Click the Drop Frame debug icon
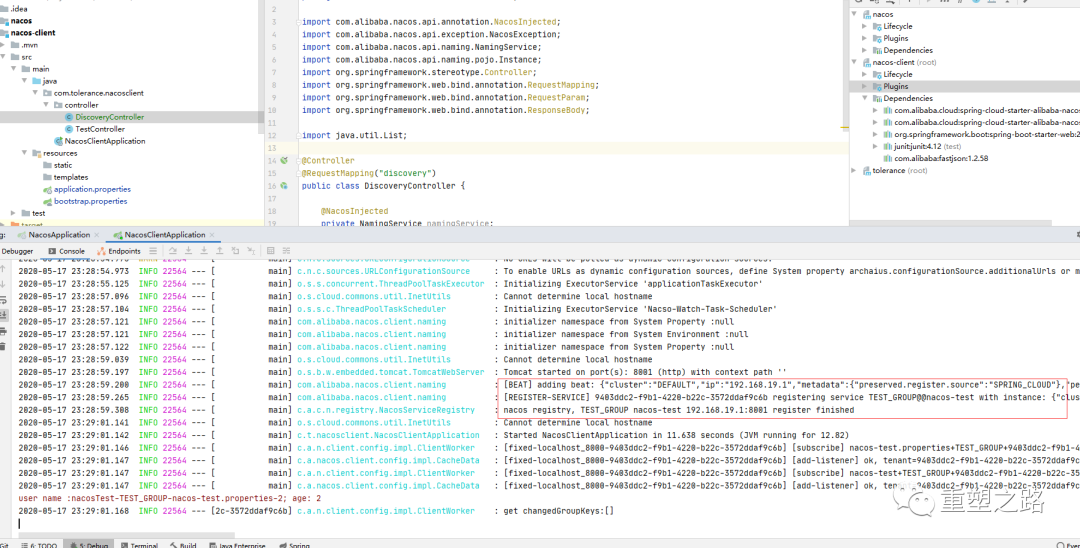This screenshot has height=548, width=1080. (x=235, y=251)
